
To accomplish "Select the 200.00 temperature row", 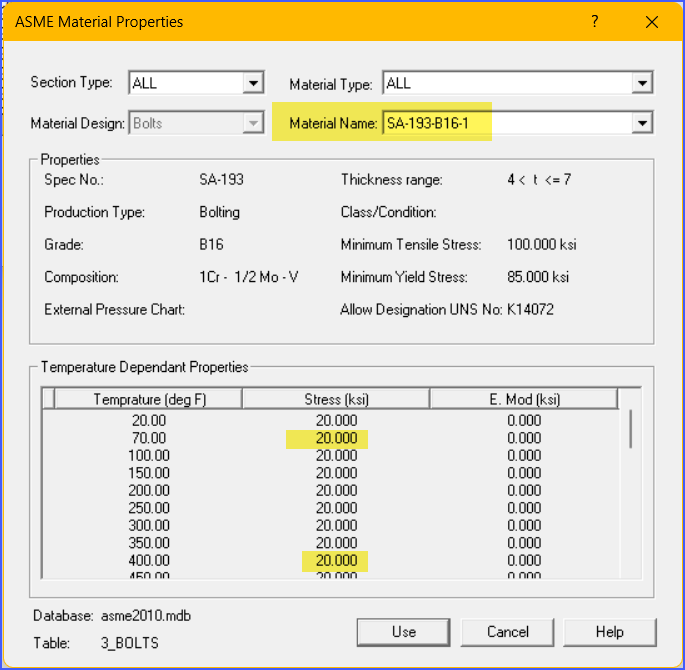I will tap(331, 490).
